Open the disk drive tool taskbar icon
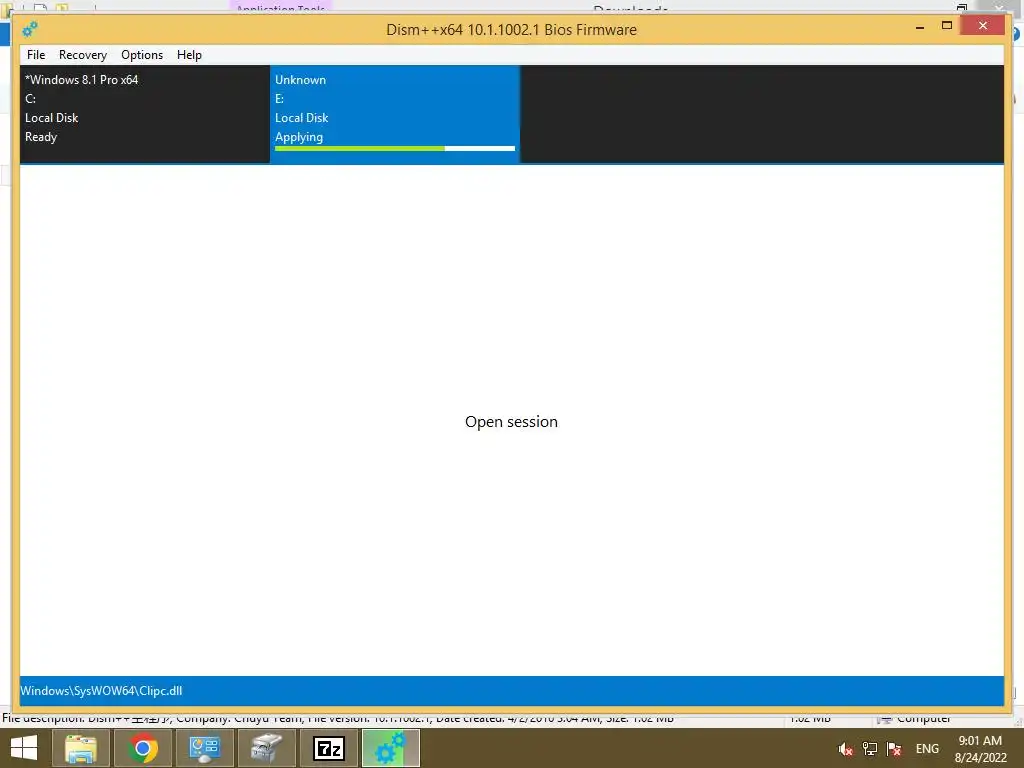The width and height of the screenshot is (1024, 768). (266, 748)
